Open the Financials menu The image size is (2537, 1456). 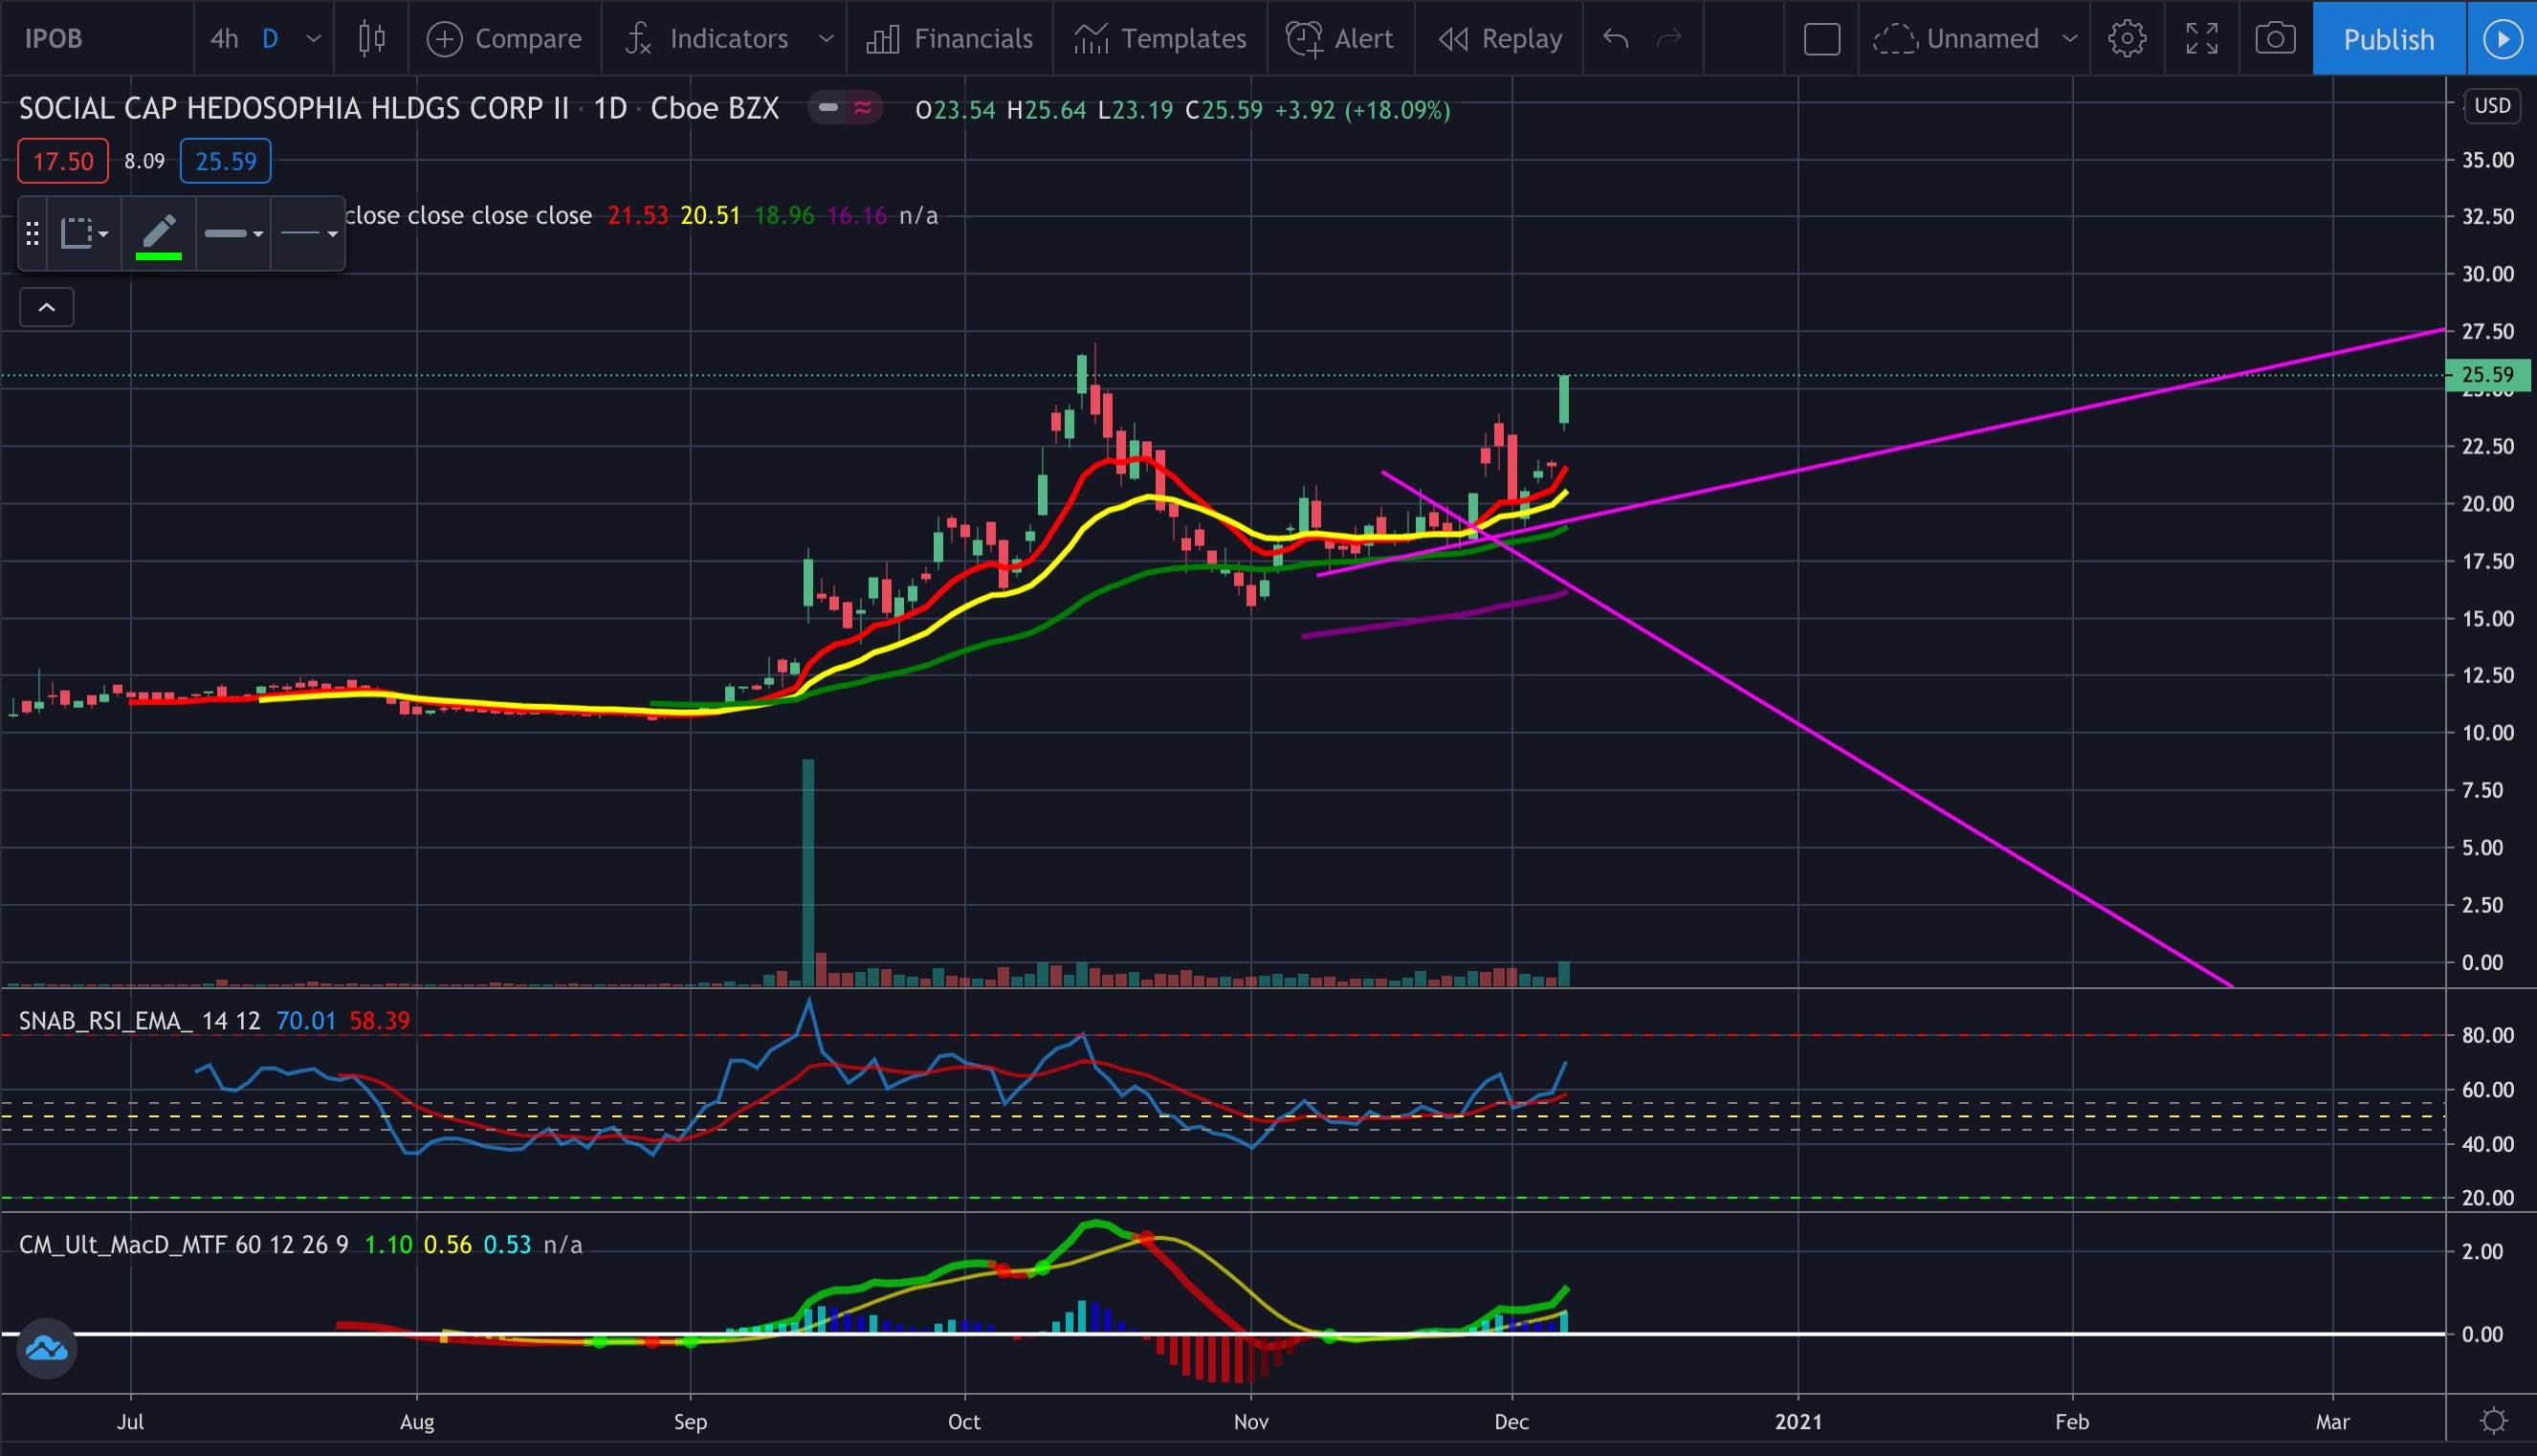point(949,39)
